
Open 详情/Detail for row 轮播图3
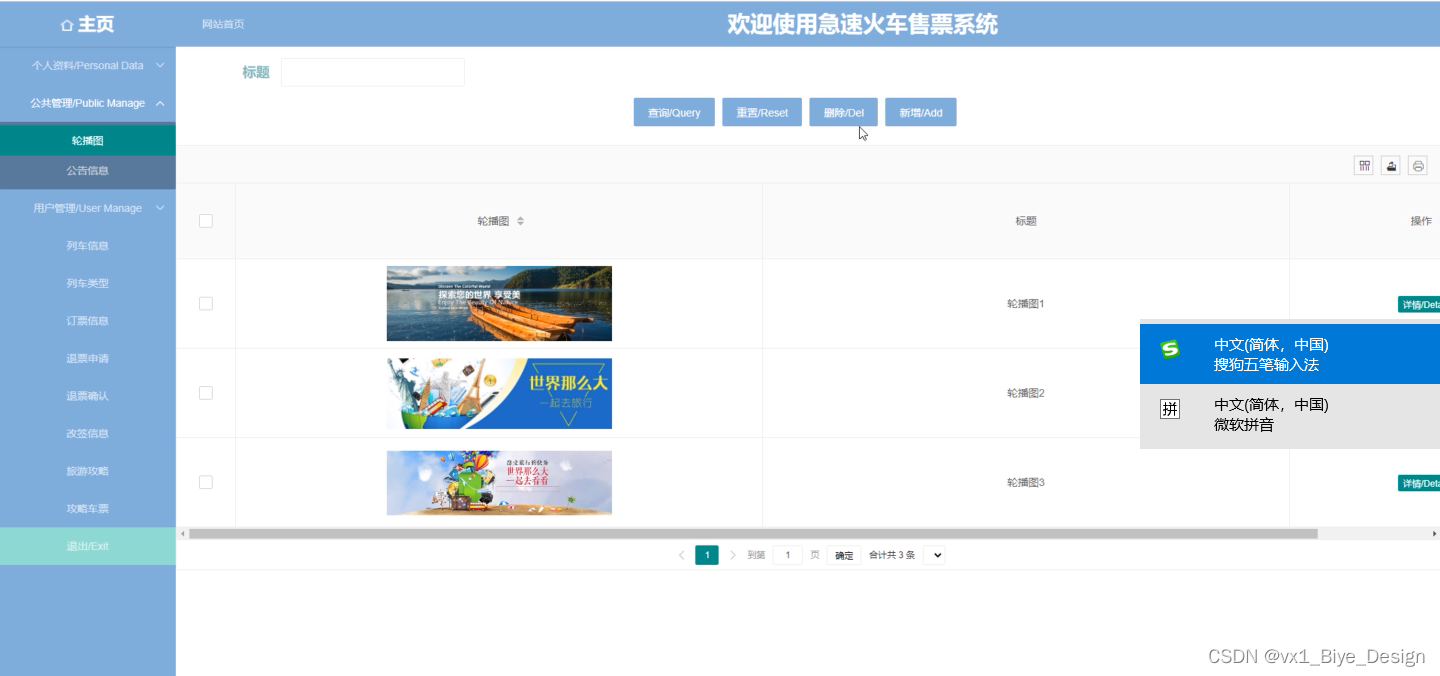tap(1419, 483)
